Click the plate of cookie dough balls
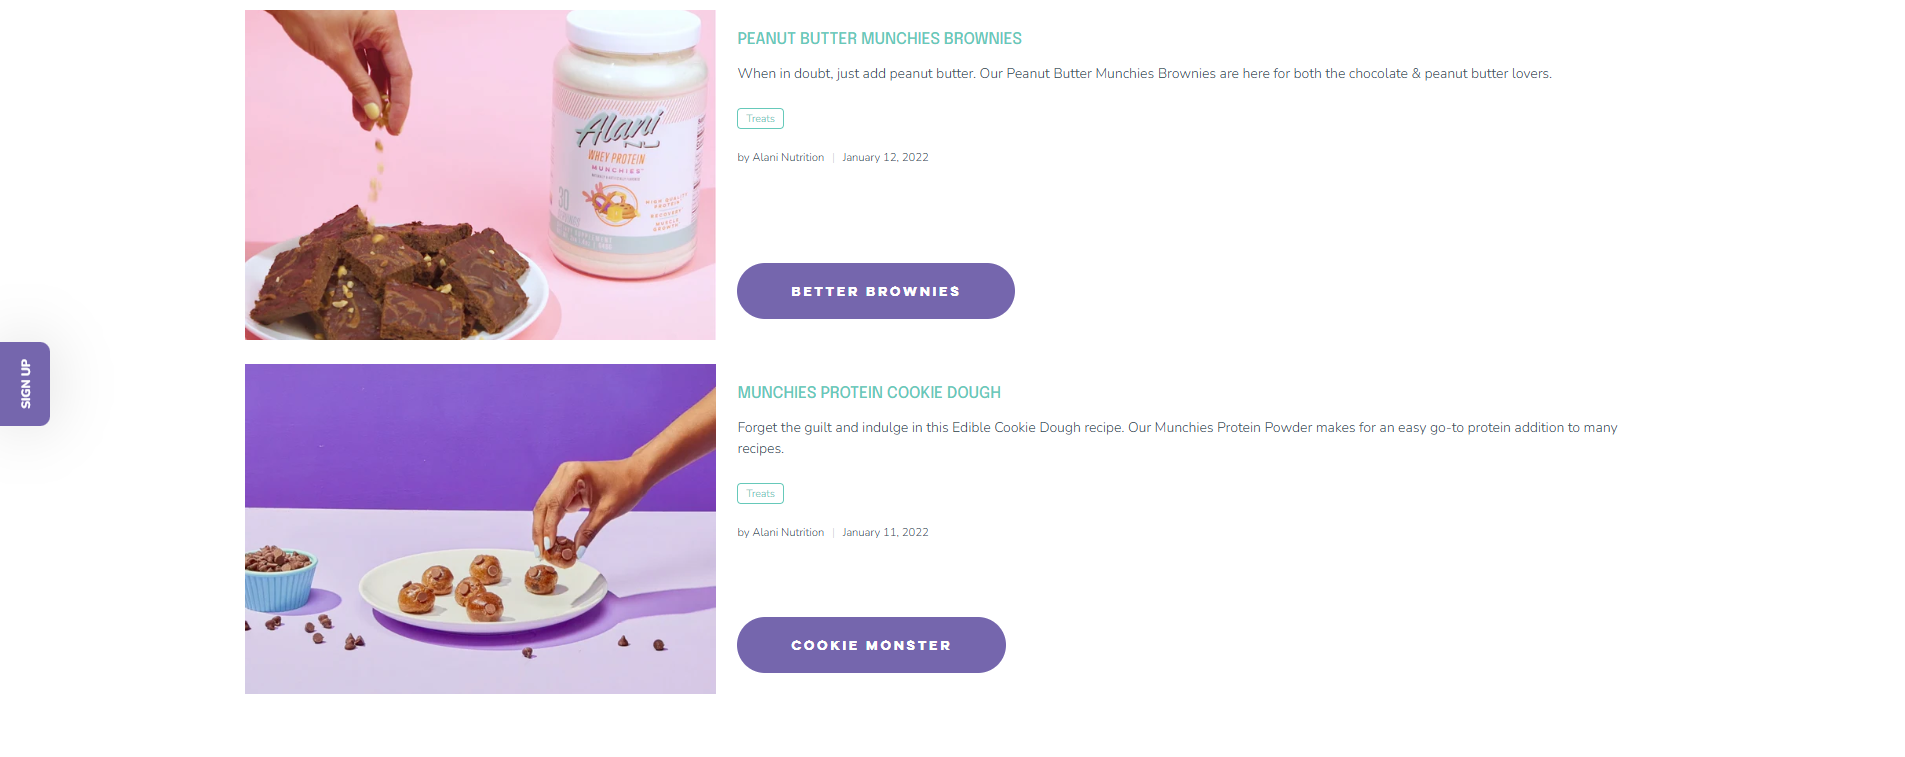 coord(483,590)
